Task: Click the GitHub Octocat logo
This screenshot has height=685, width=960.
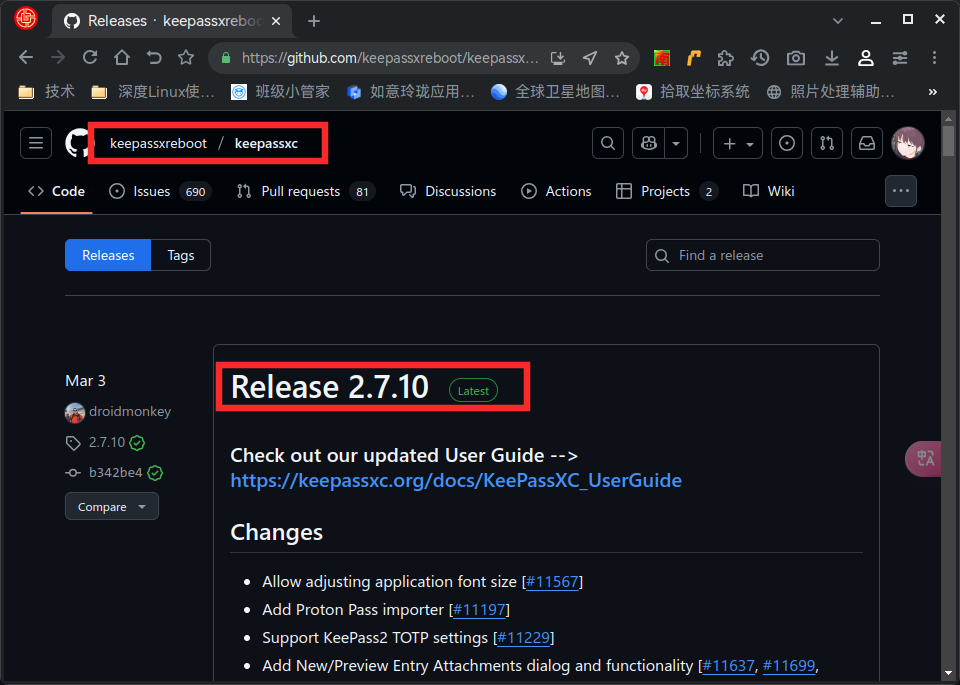Action: 77,143
